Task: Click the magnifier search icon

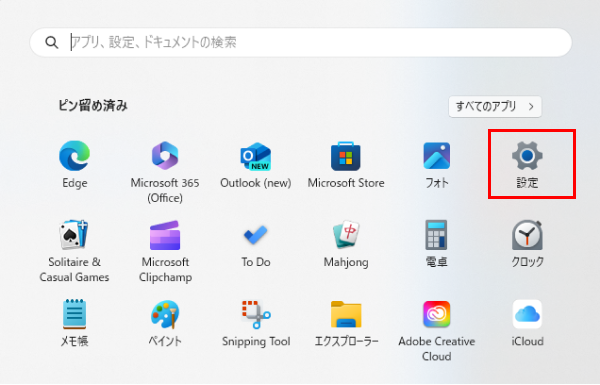Action: tap(52, 42)
